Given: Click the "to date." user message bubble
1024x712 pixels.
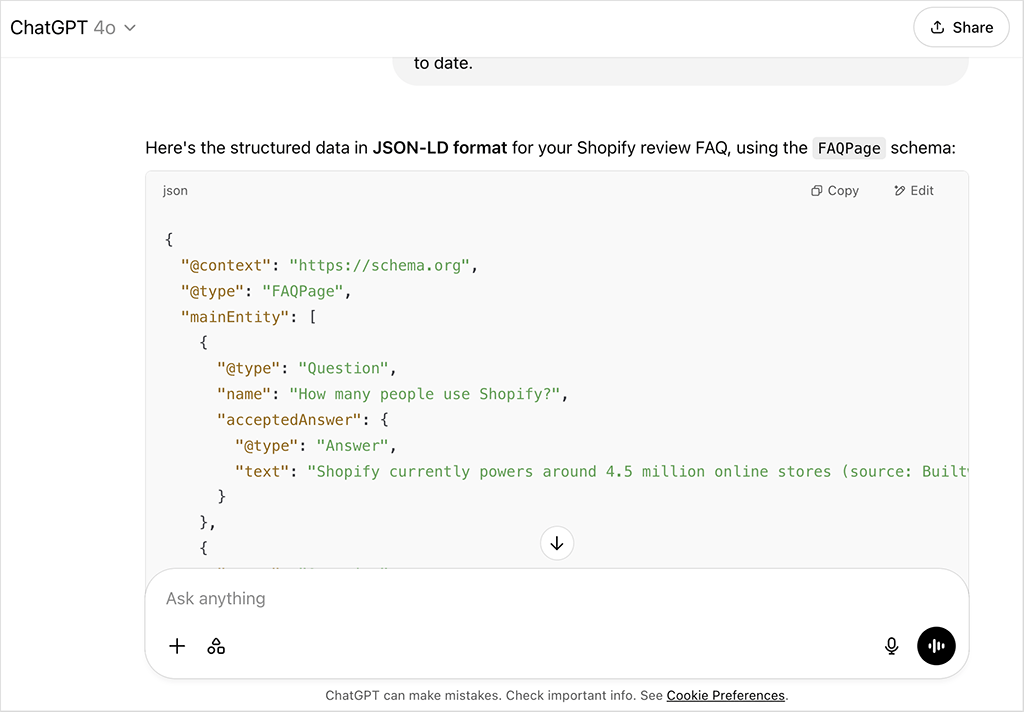Looking at the screenshot, I should click(680, 69).
